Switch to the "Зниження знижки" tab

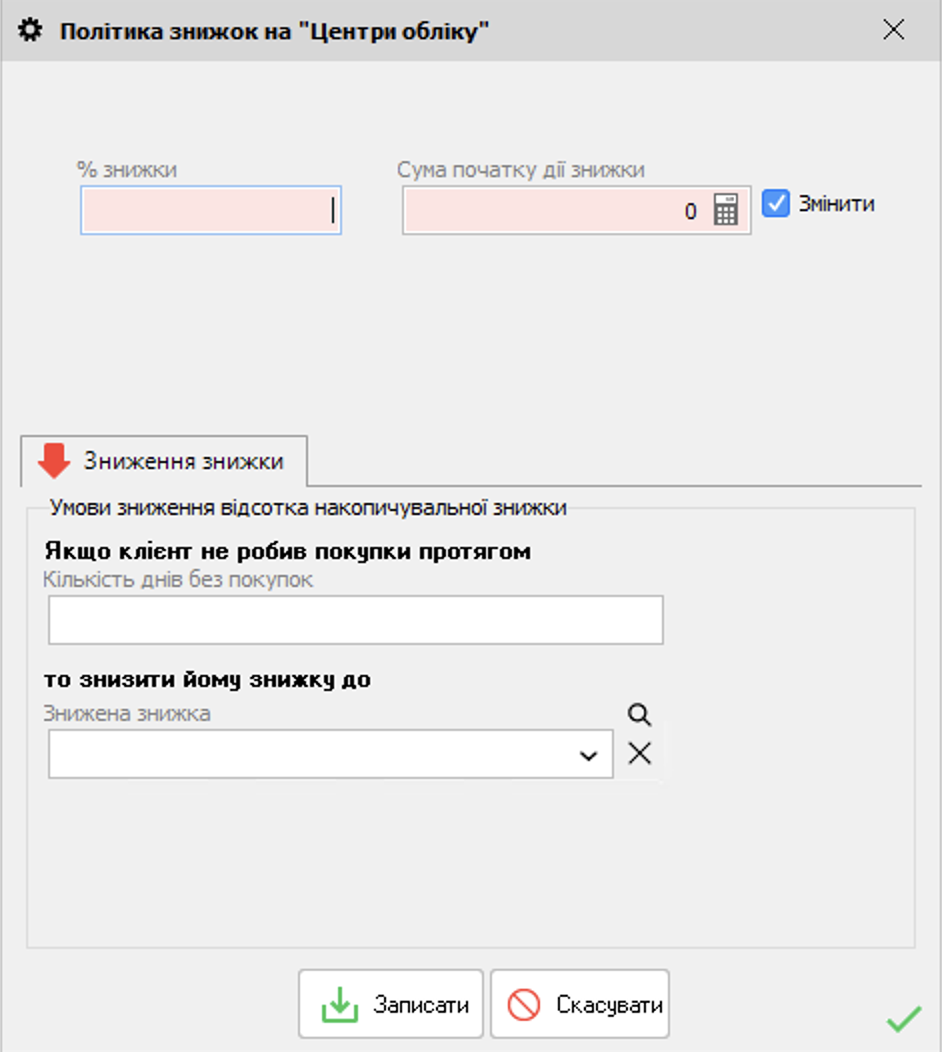tap(164, 461)
